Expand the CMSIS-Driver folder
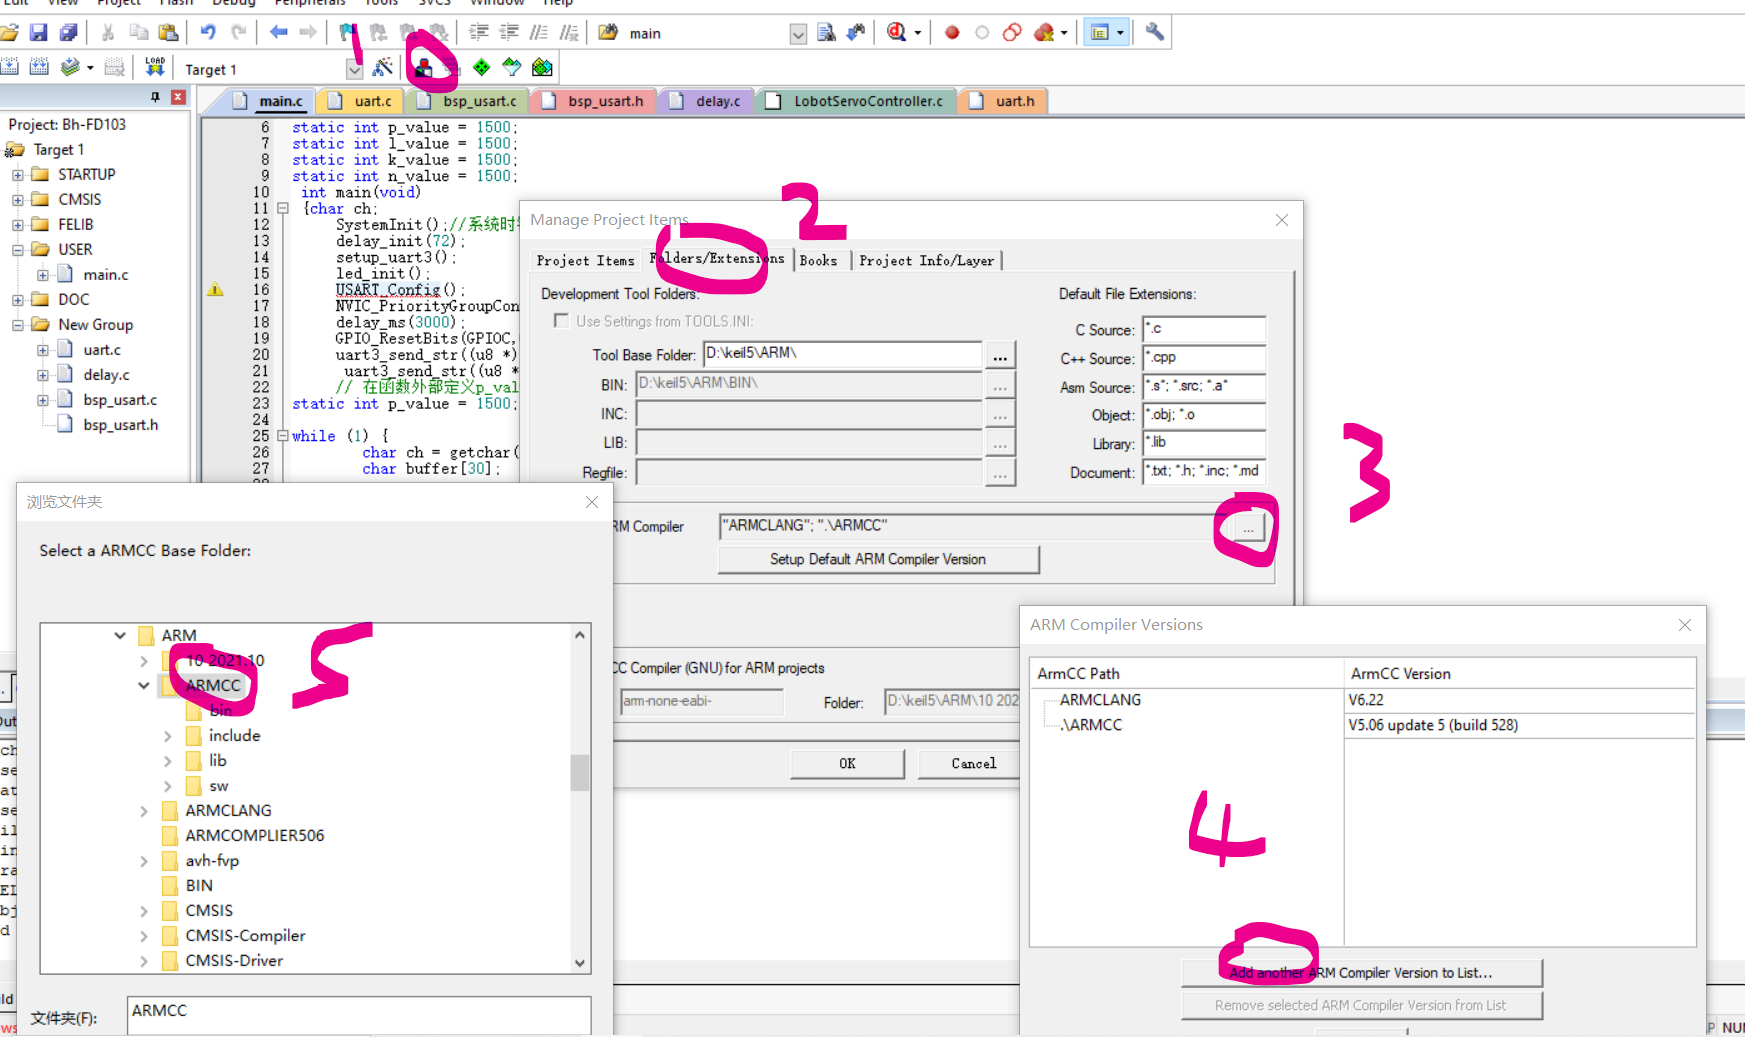 [x=143, y=960]
